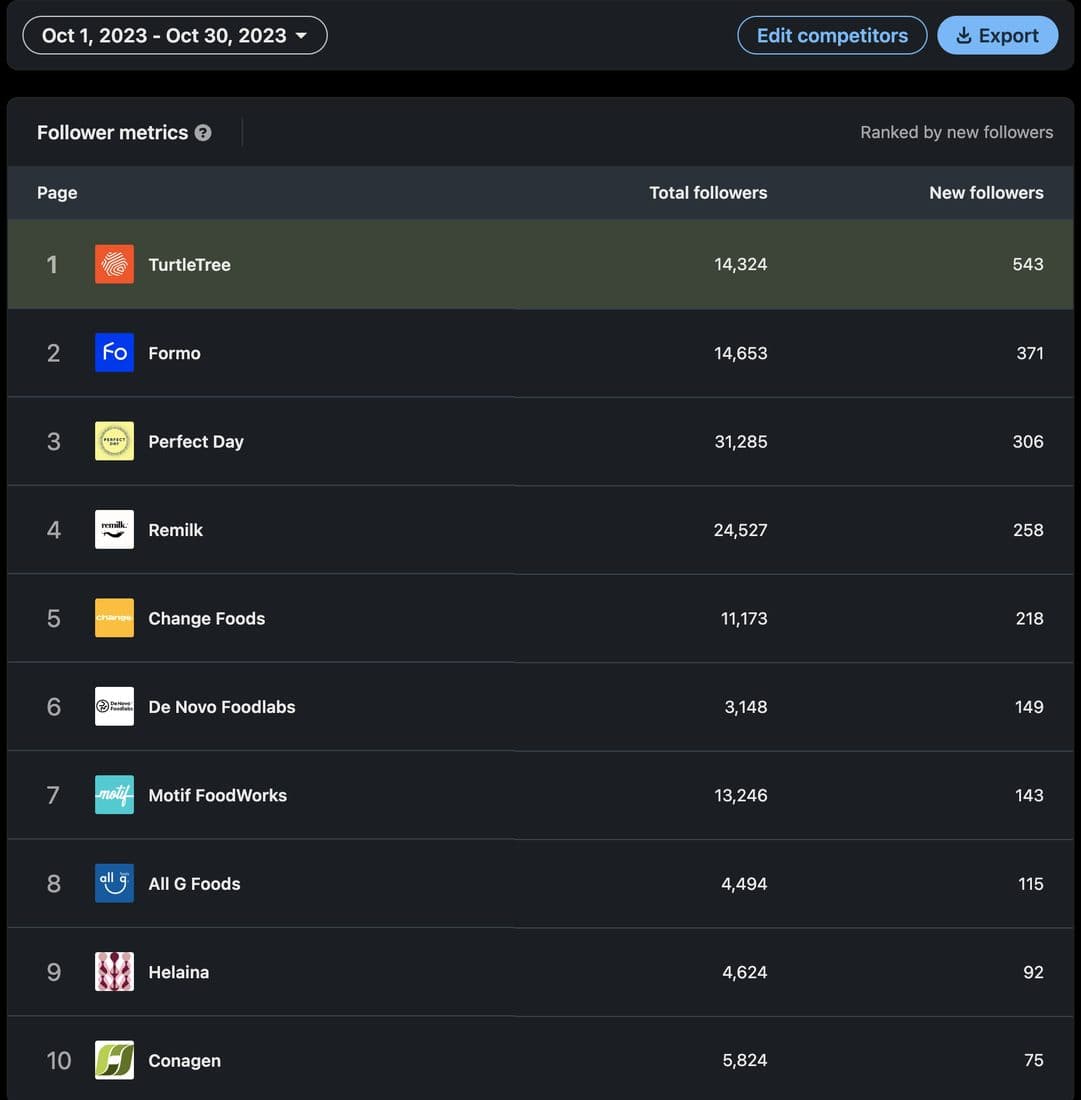The height and width of the screenshot is (1100, 1081).
Task: Click the All G Foods logo
Action: [114, 883]
